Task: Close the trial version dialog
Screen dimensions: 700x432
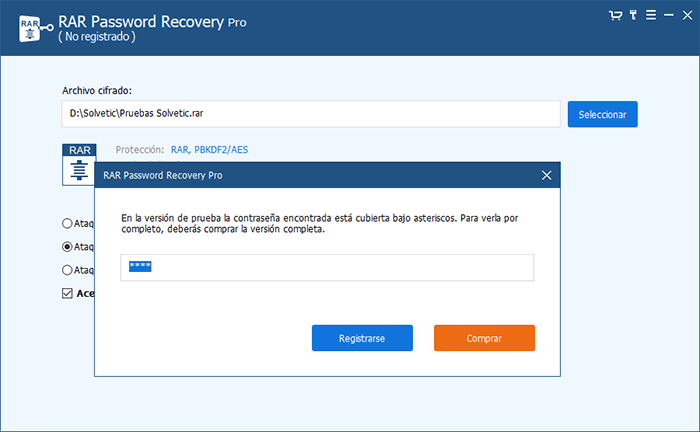Action: [x=546, y=175]
